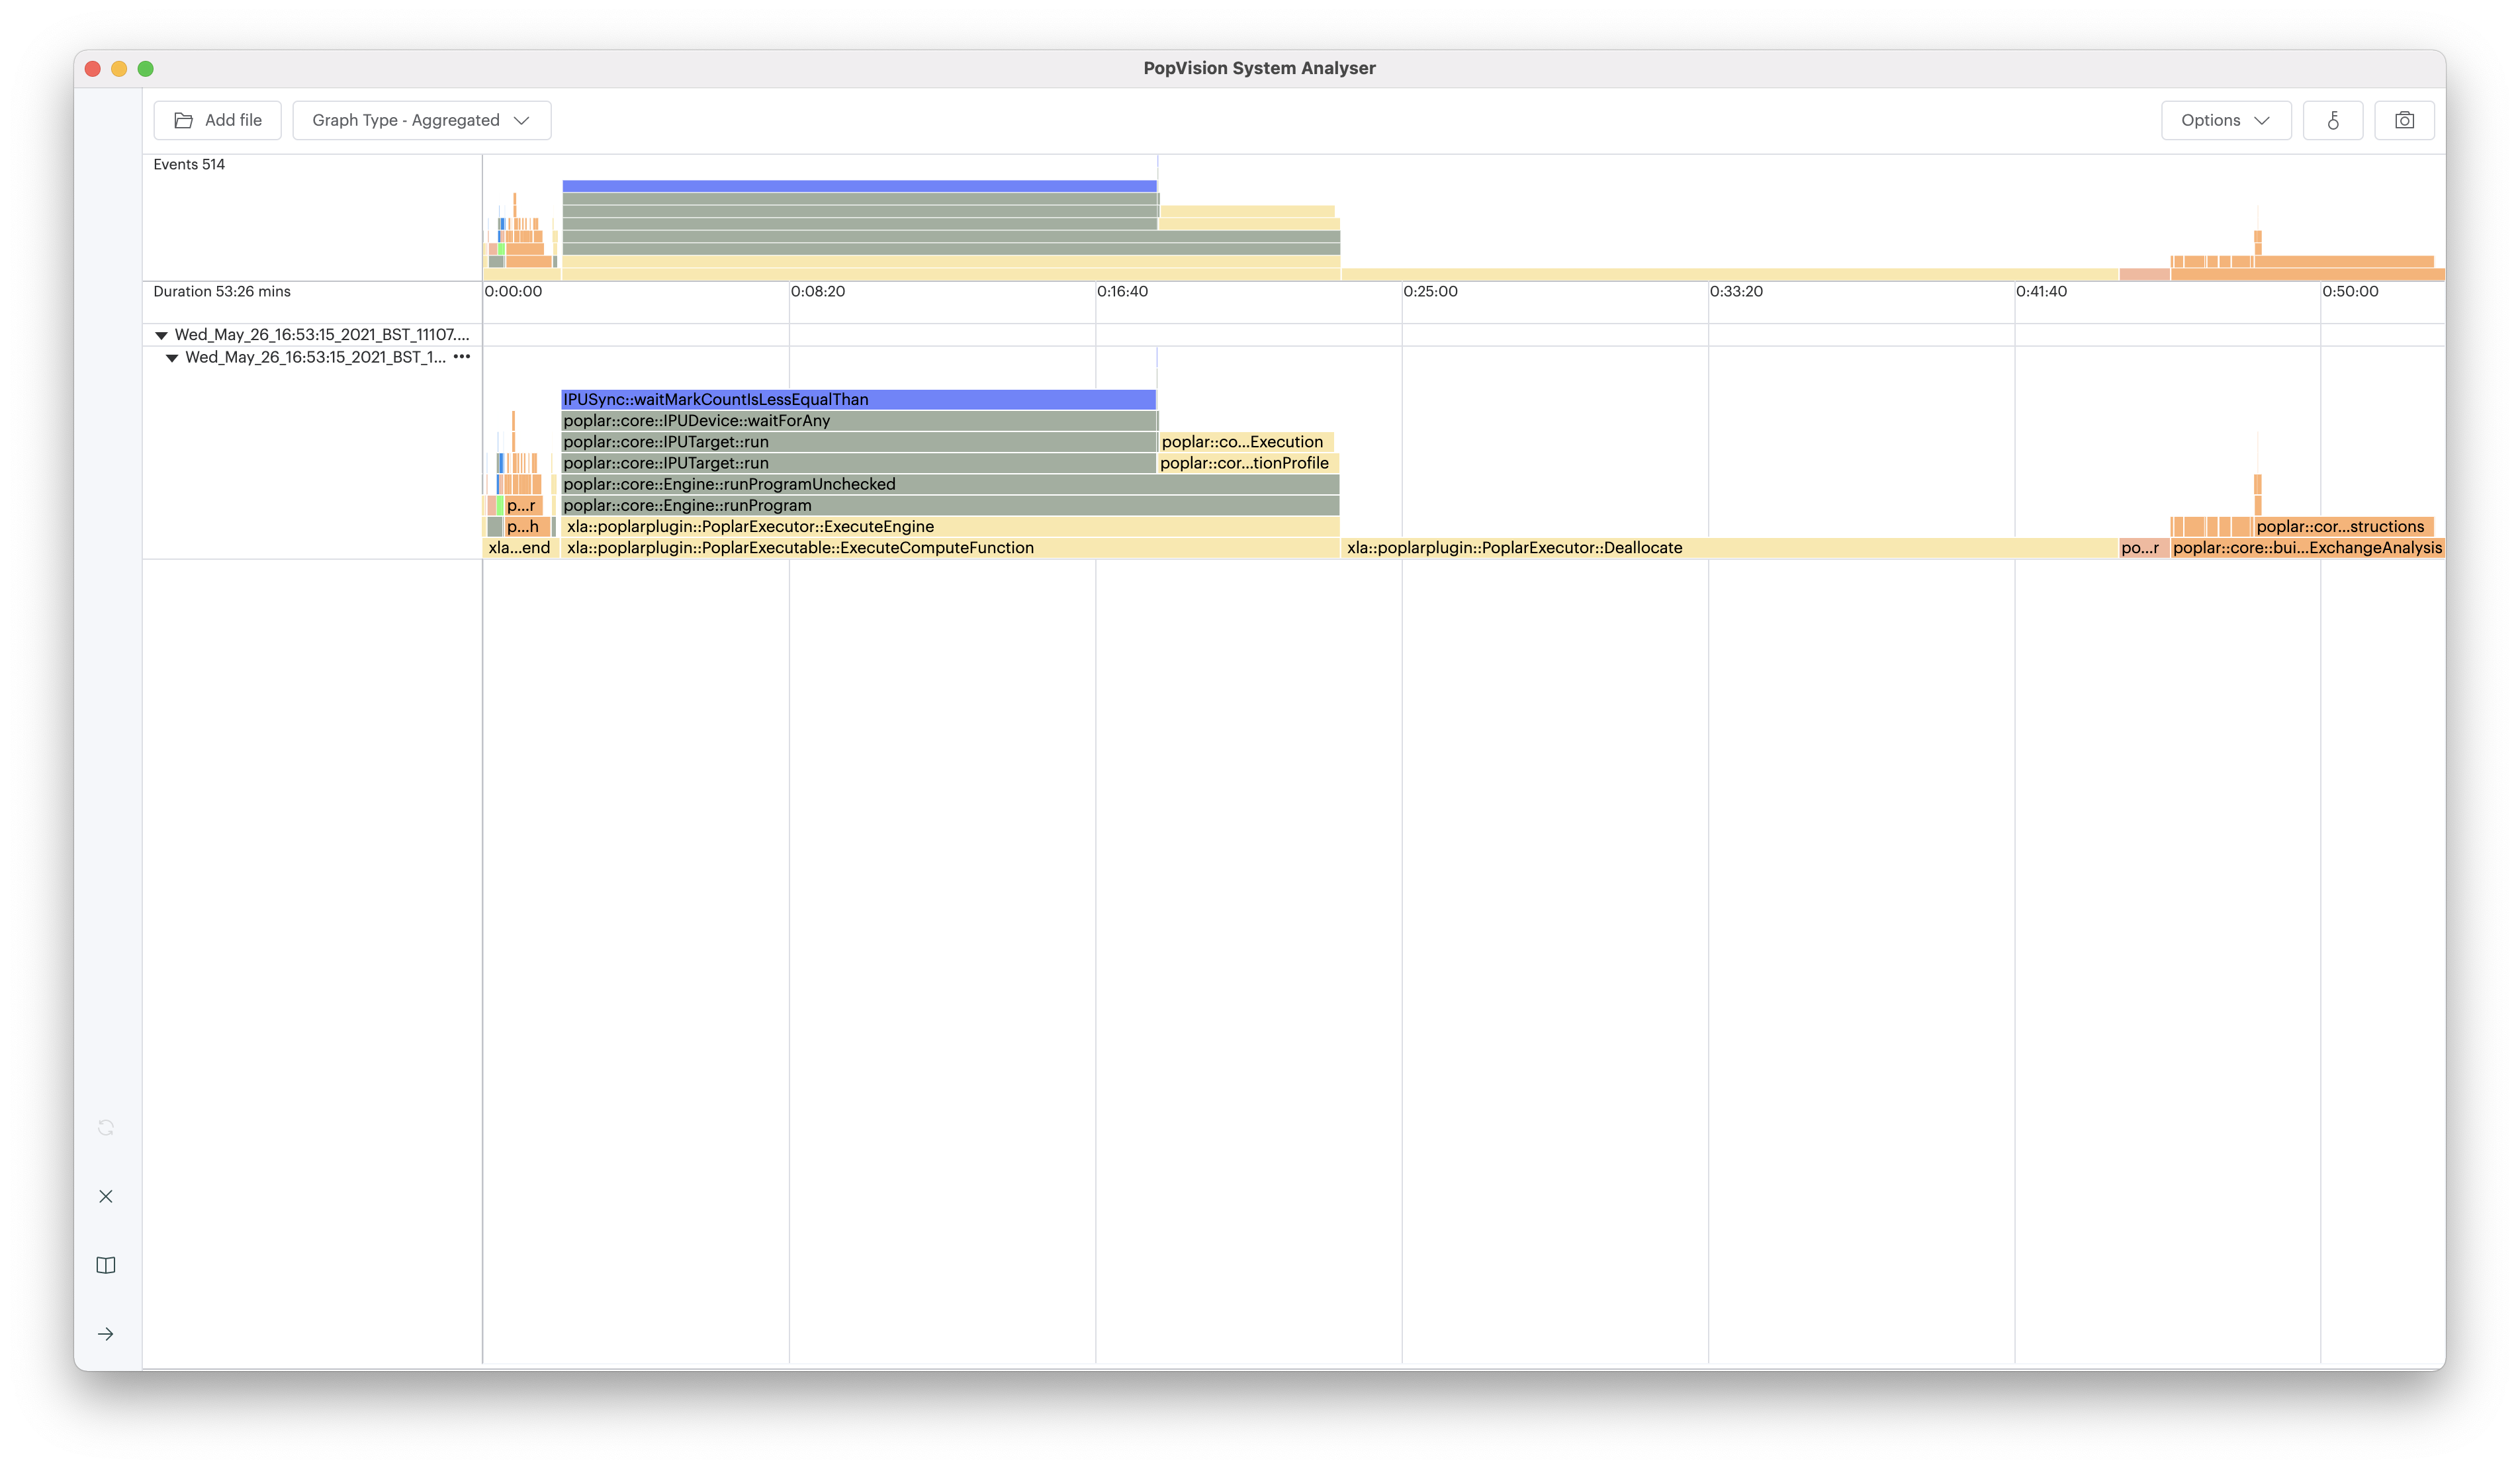
Task: Remove the report using the sidebar X icon
Action: tap(106, 1196)
